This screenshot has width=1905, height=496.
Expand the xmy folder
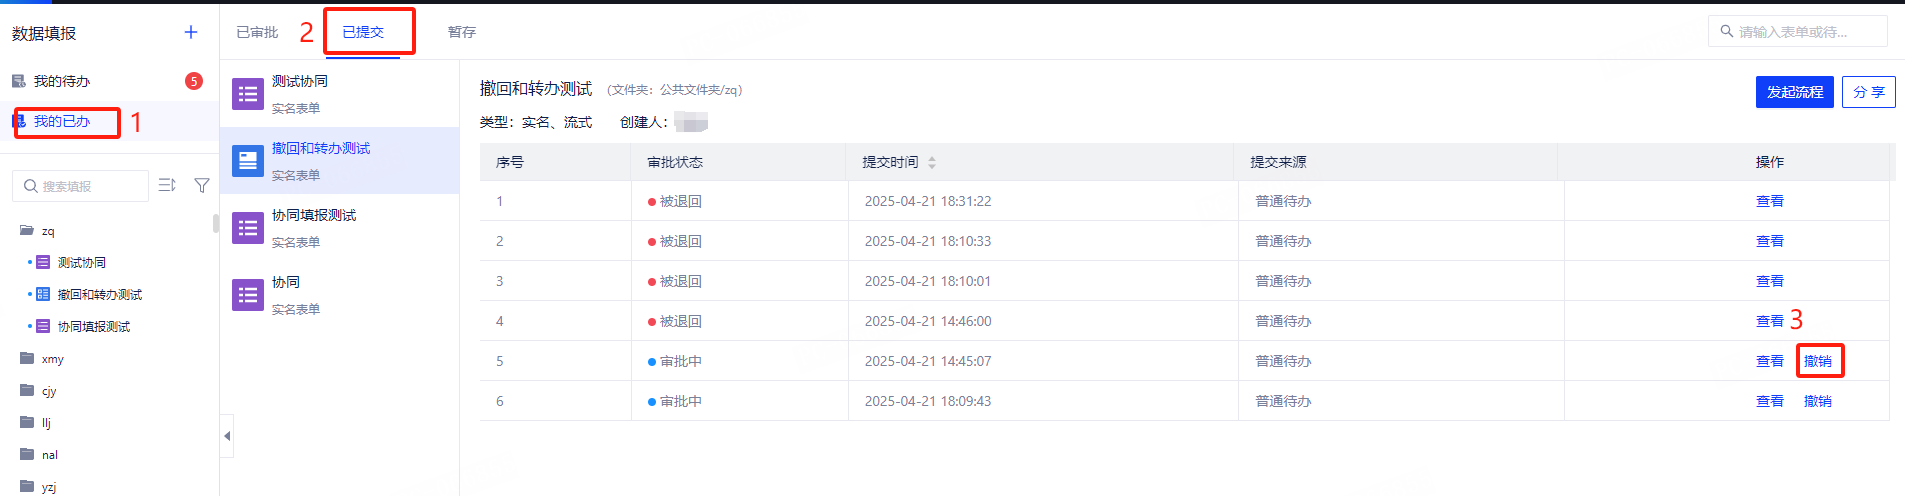click(x=27, y=359)
